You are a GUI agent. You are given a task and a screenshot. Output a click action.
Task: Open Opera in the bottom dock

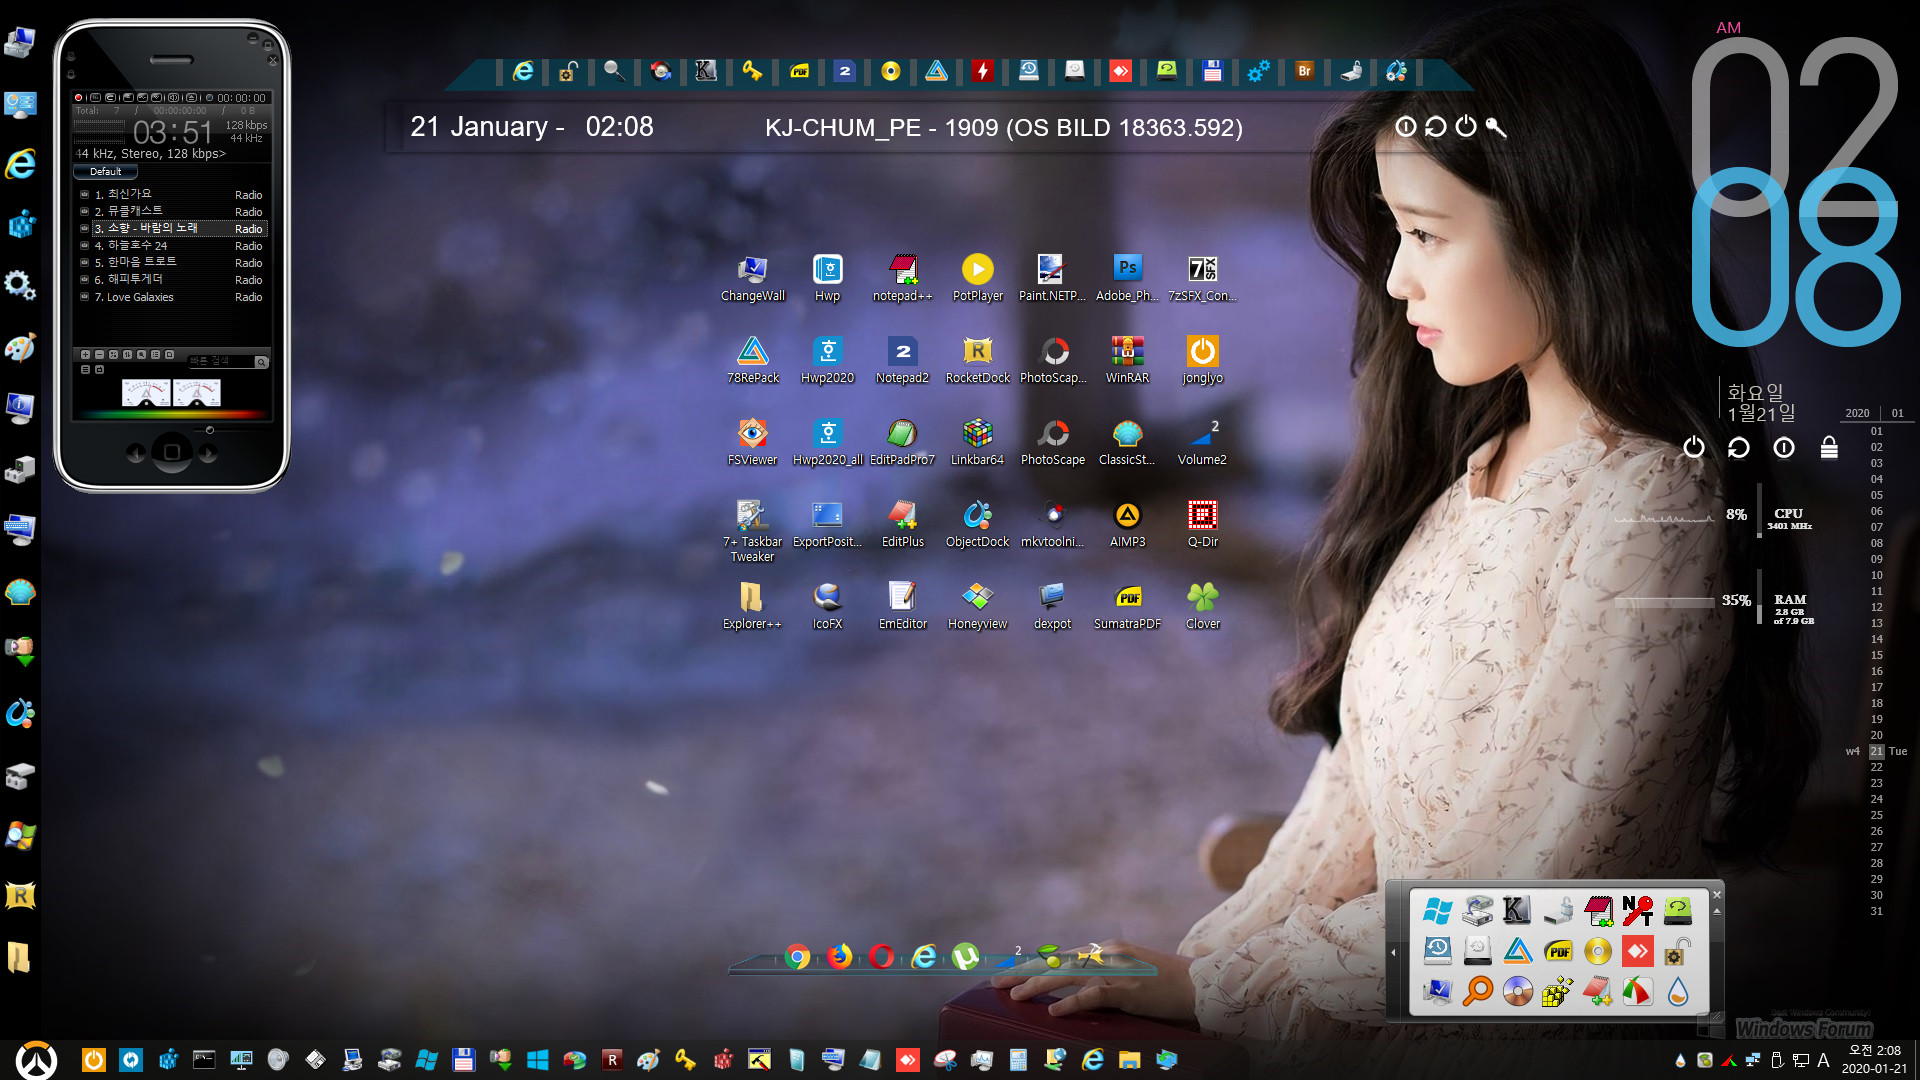882,956
